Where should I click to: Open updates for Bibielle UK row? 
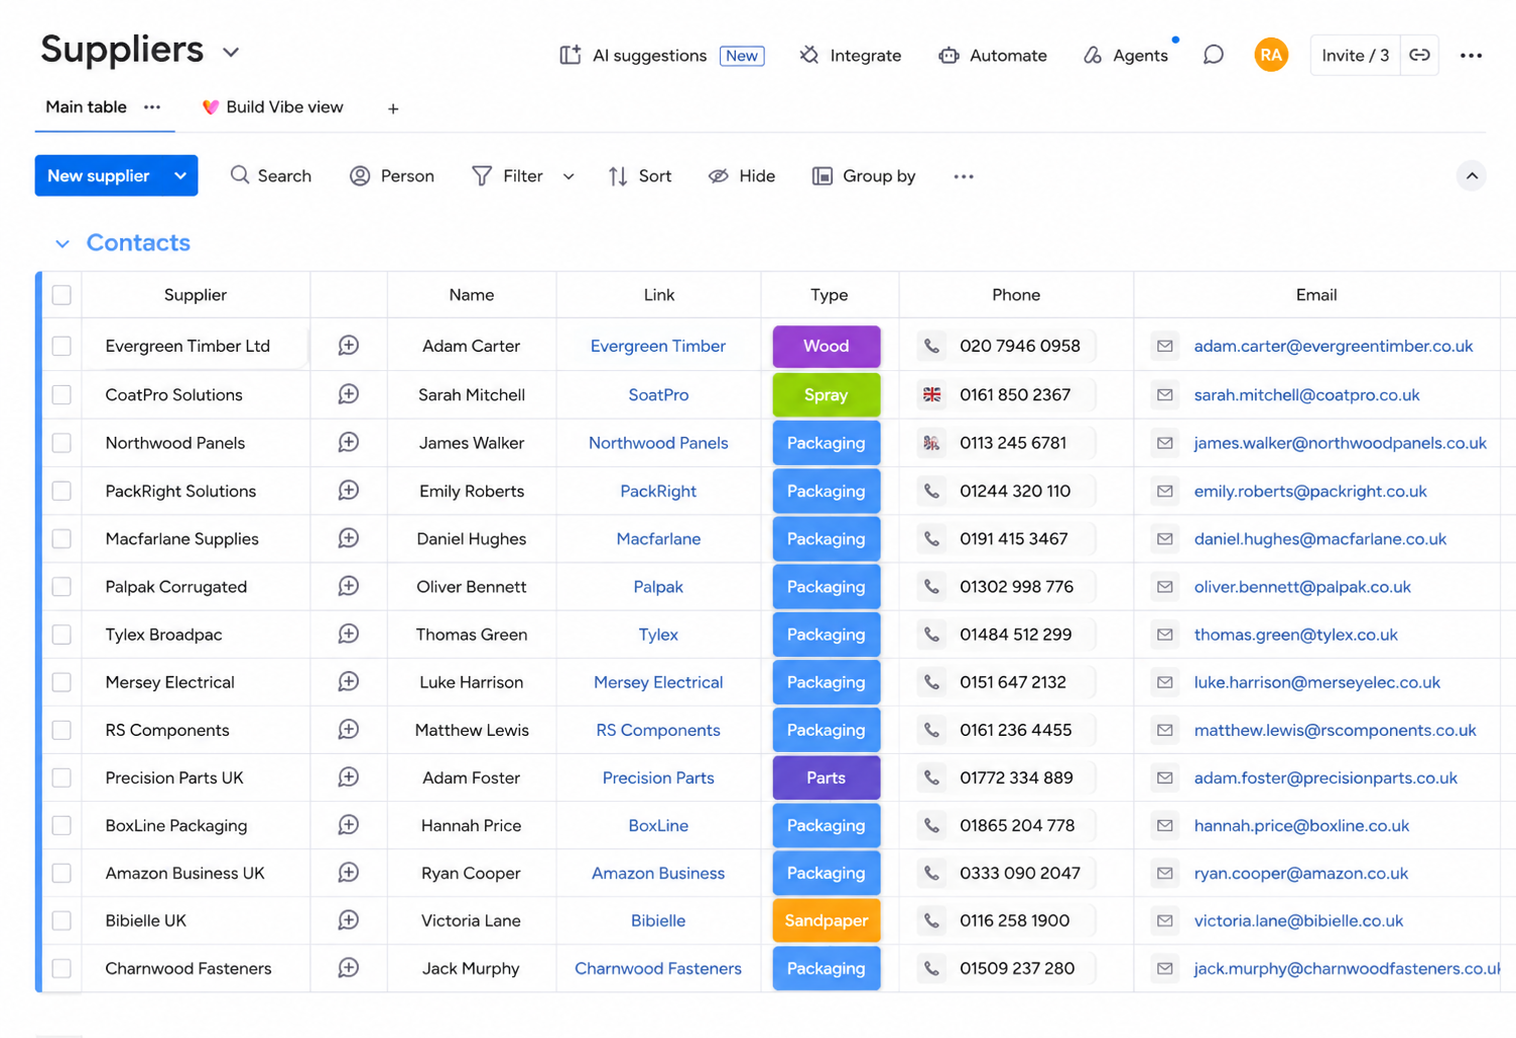point(348,920)
